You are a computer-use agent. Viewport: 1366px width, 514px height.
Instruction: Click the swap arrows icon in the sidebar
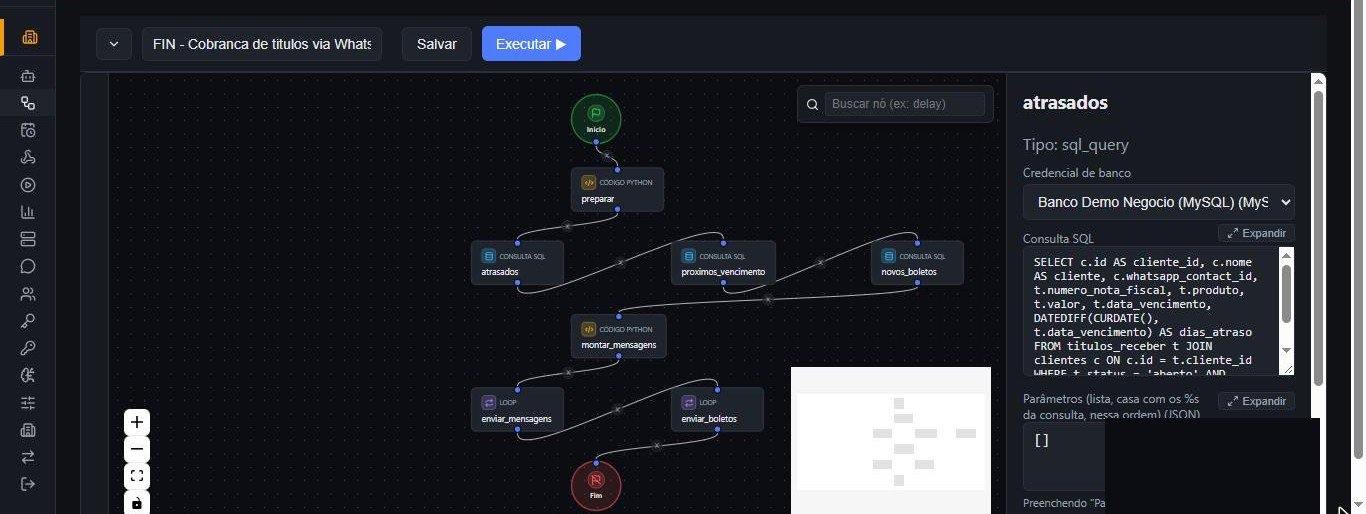pyautogui.click(x=28, y=457)
